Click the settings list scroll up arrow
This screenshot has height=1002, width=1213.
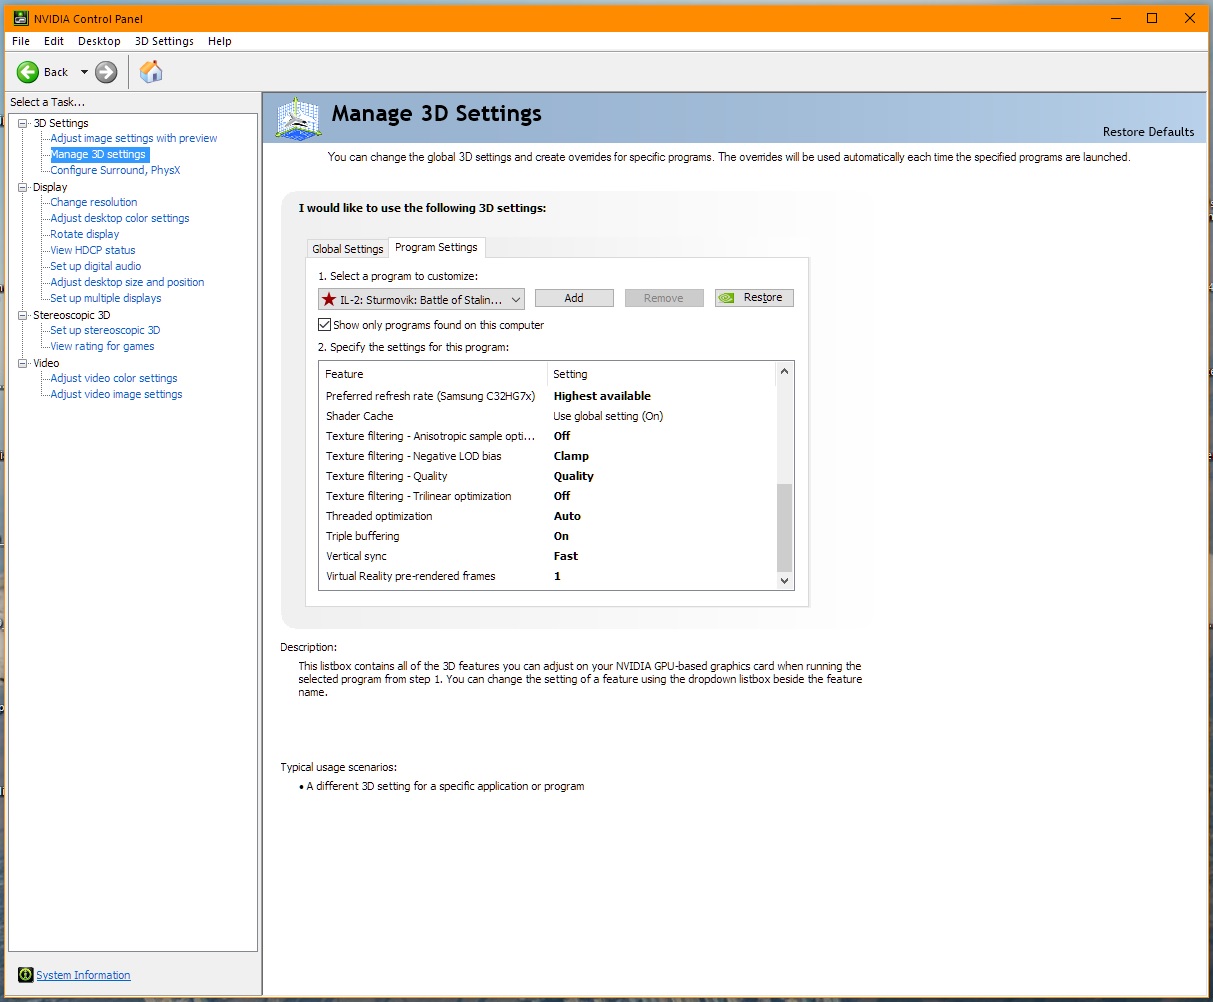[x=784, y=372]
